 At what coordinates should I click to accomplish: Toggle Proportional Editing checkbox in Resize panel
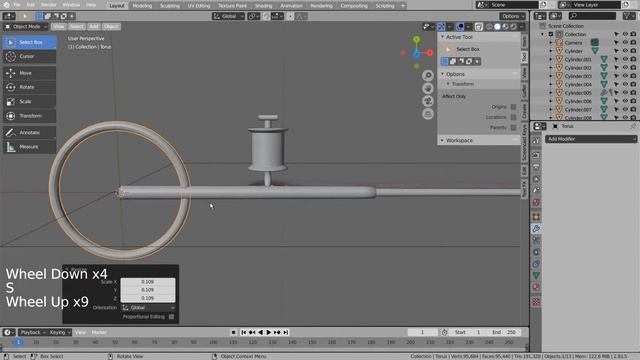coord(171,317)
